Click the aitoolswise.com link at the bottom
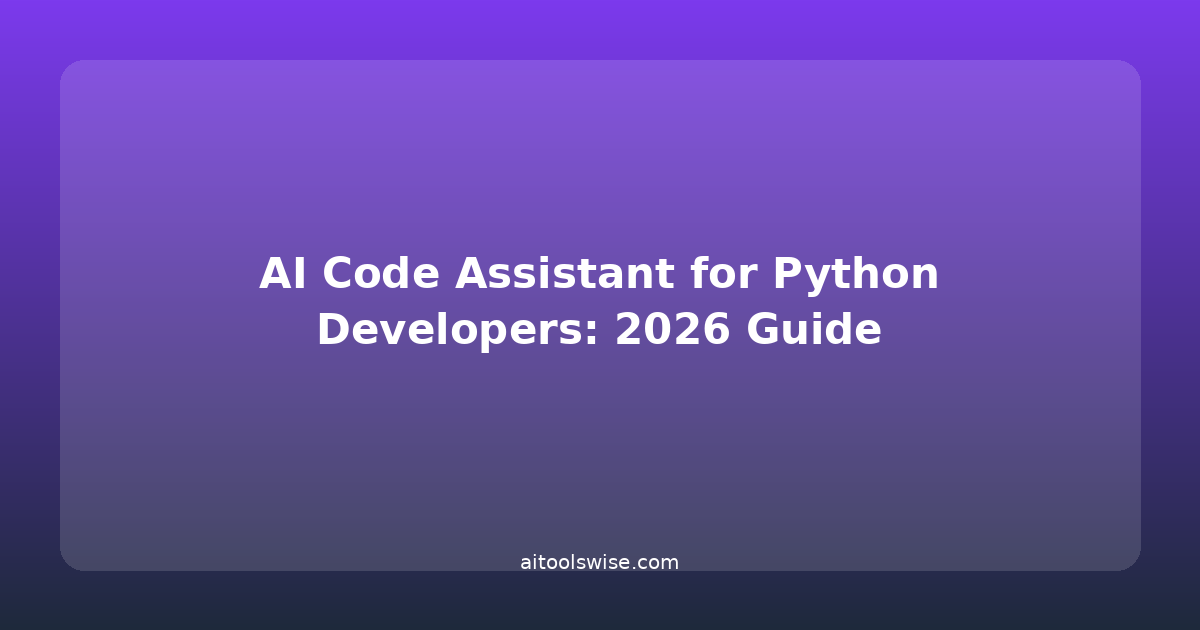 599,563
